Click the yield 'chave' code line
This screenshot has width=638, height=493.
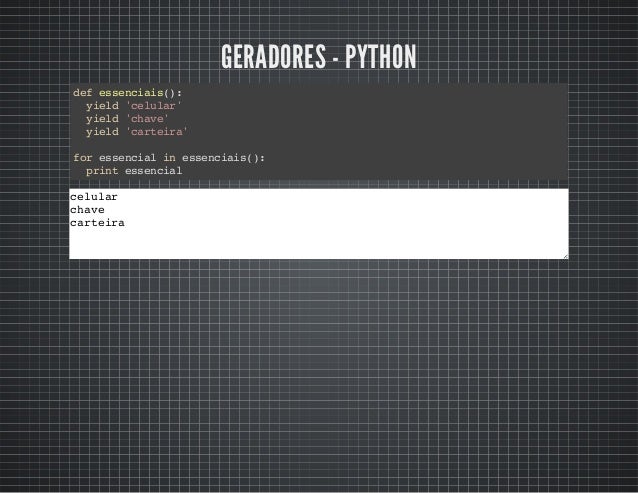click(x=127, y=119)
